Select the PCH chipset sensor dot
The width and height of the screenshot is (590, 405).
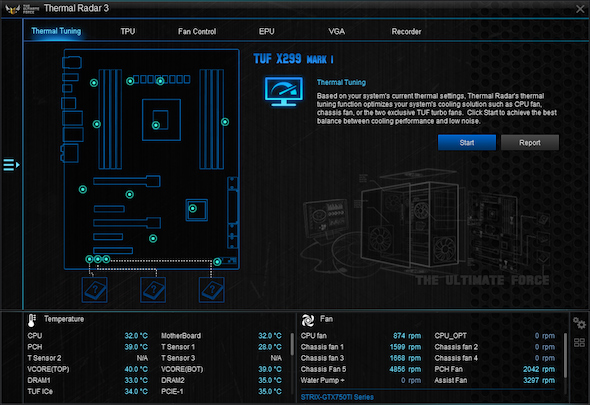(193, 209)
